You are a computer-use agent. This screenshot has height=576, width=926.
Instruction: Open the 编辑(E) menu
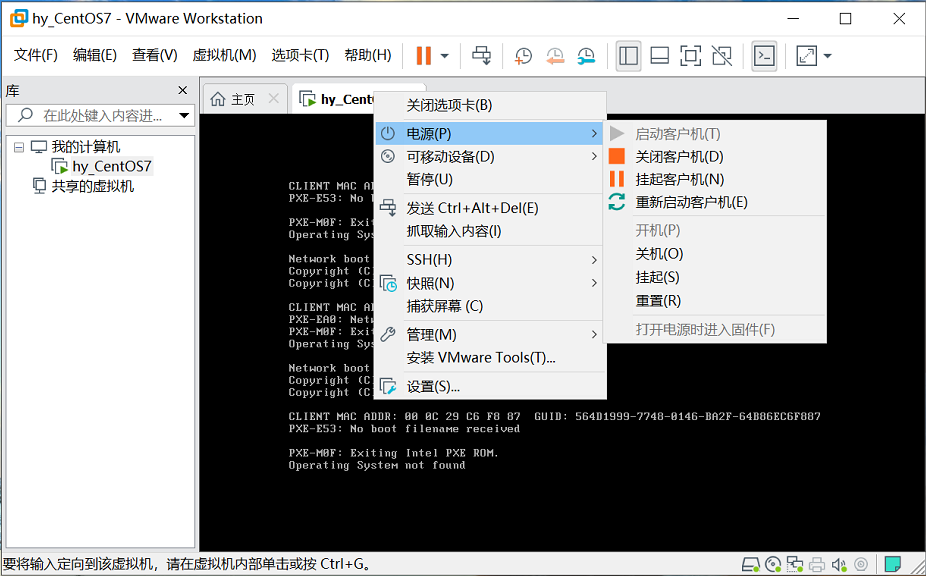[x=94, y=55]
